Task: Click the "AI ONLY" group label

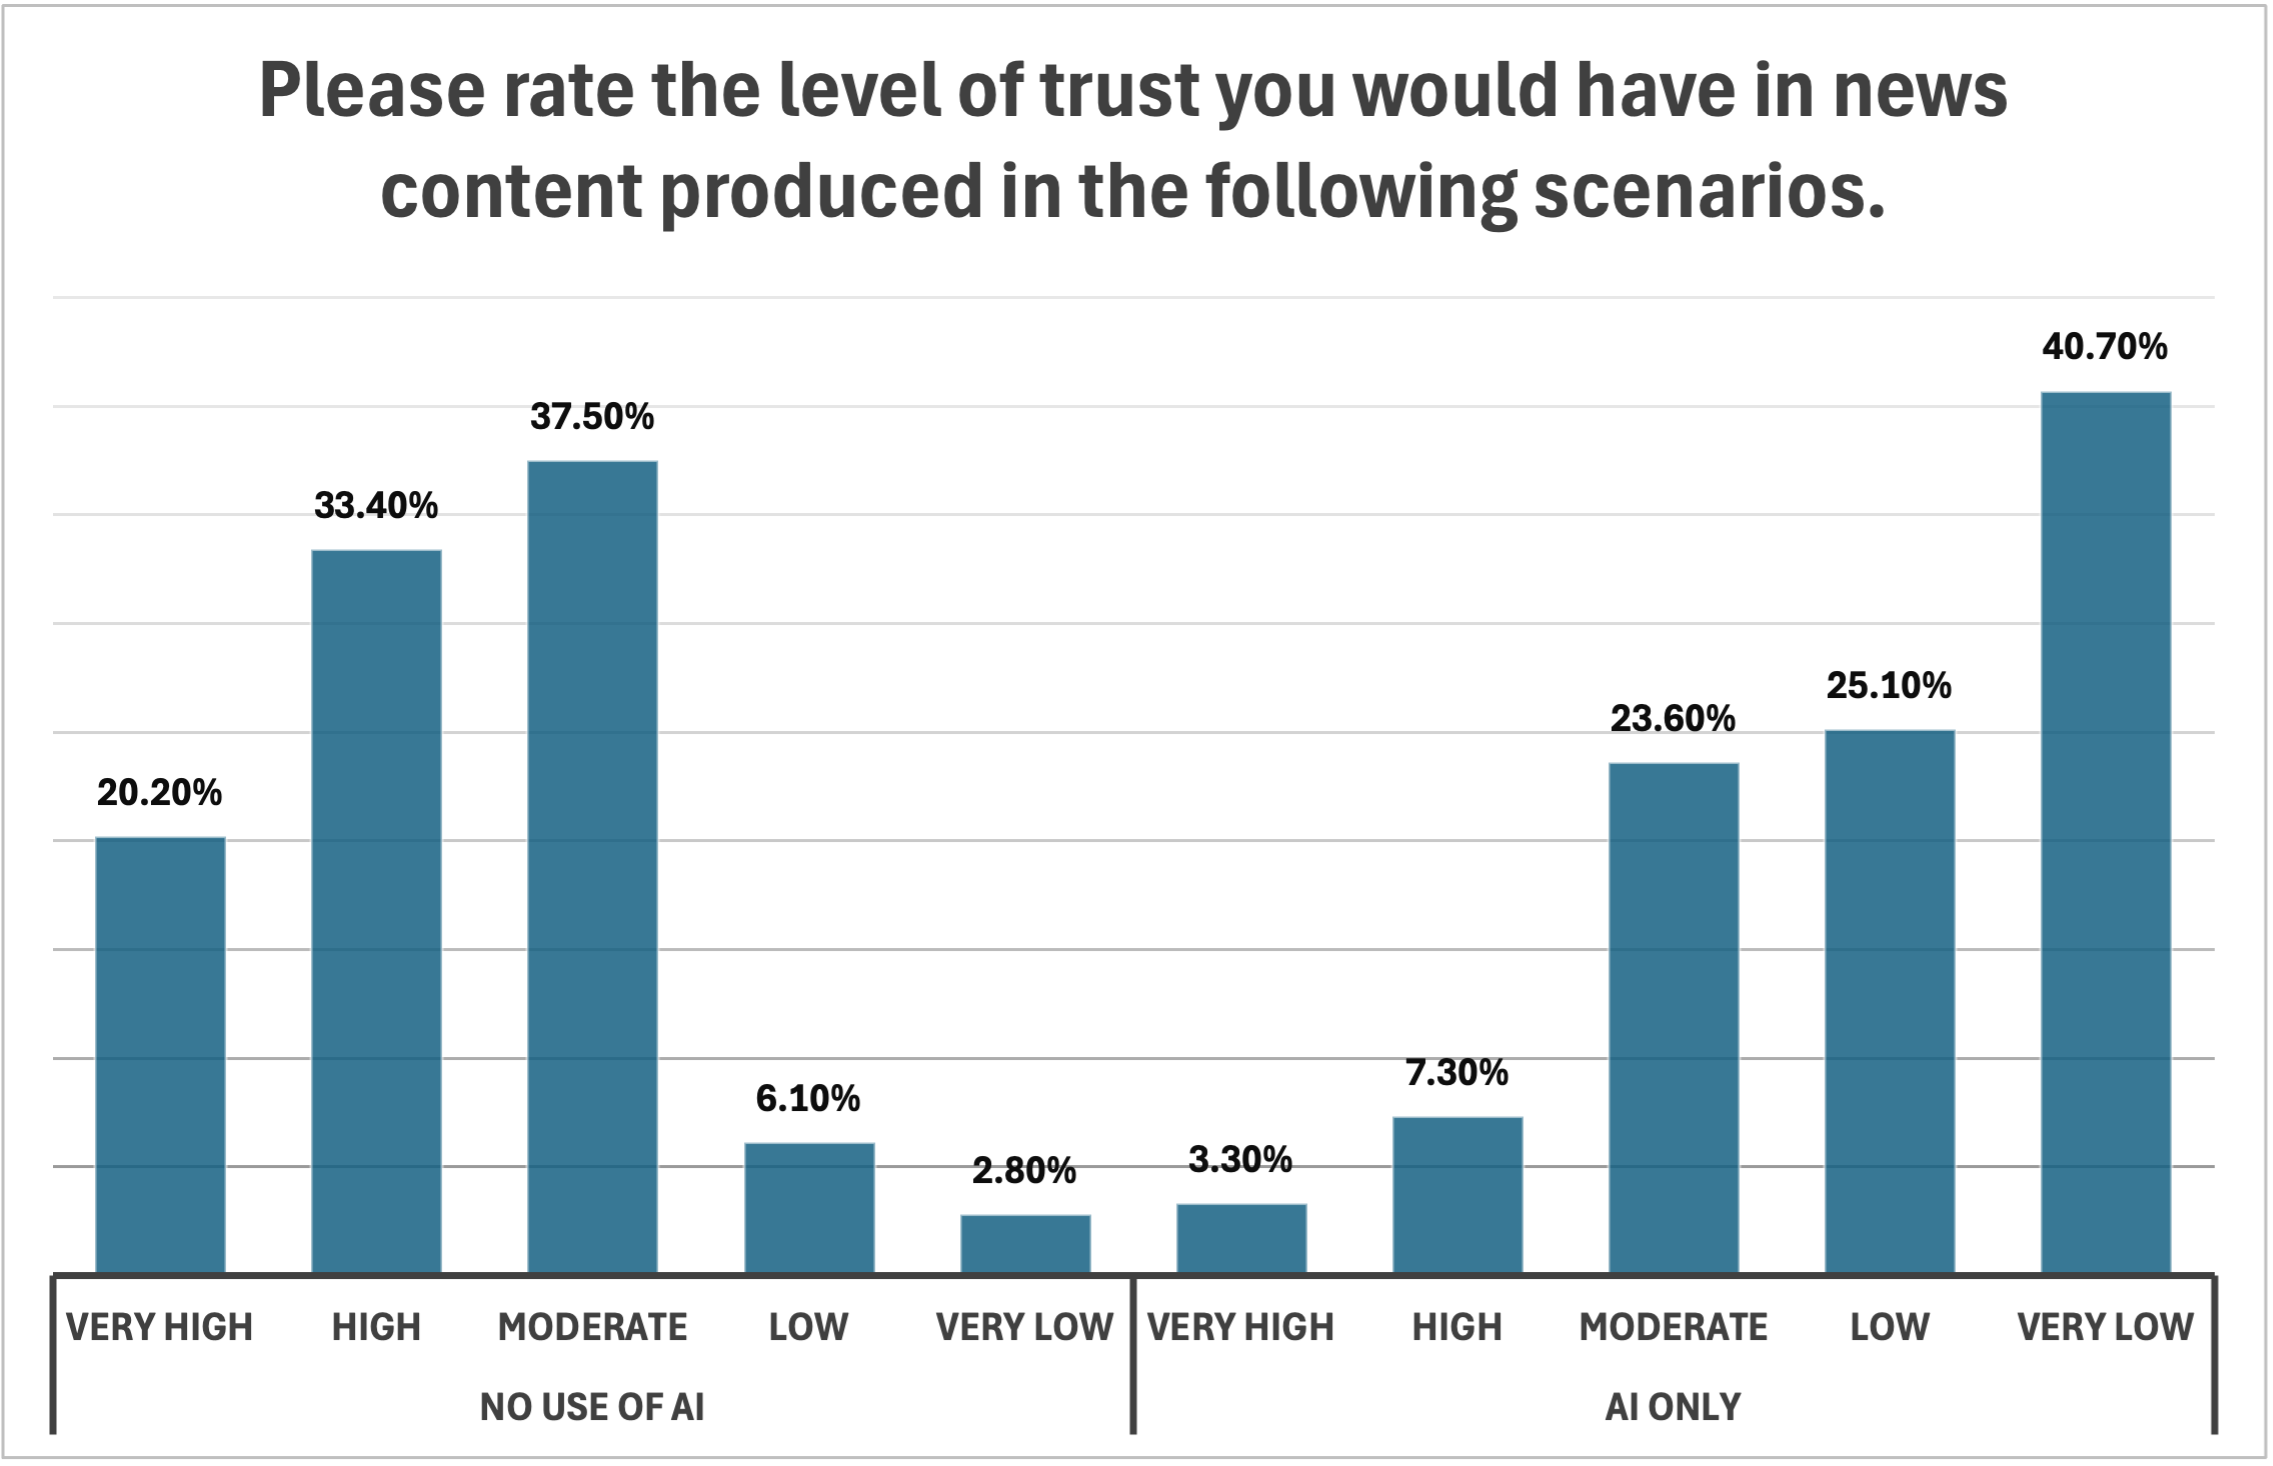Action: 1673,1407
